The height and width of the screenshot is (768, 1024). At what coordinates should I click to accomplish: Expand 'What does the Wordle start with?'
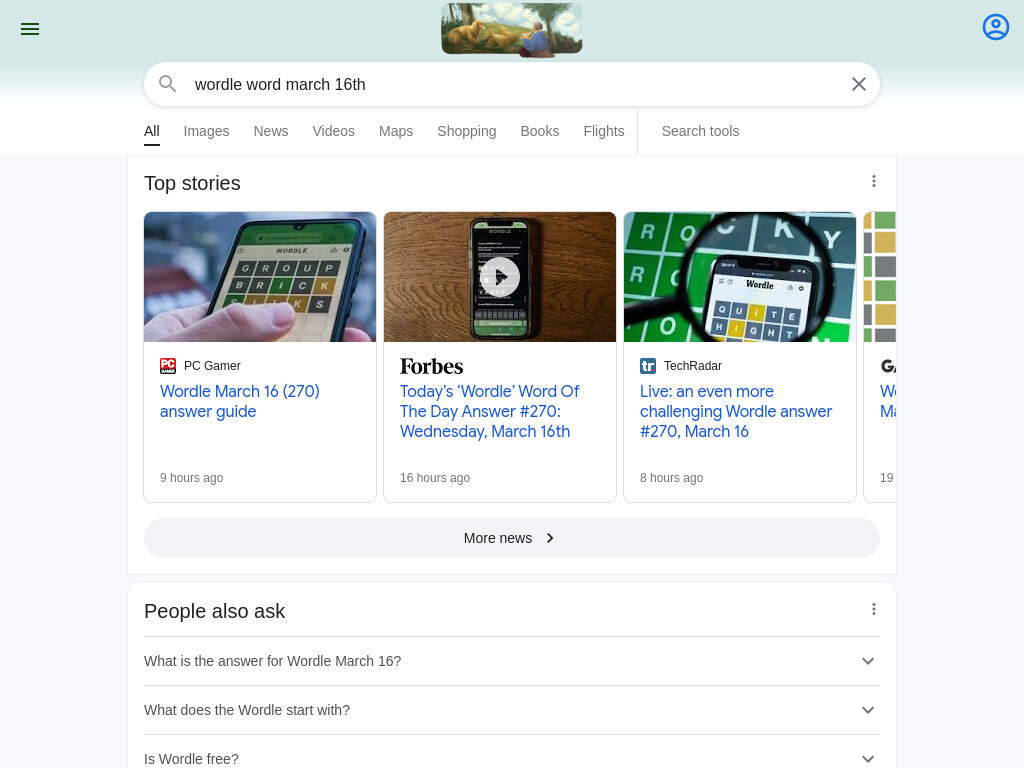(512, 710)
